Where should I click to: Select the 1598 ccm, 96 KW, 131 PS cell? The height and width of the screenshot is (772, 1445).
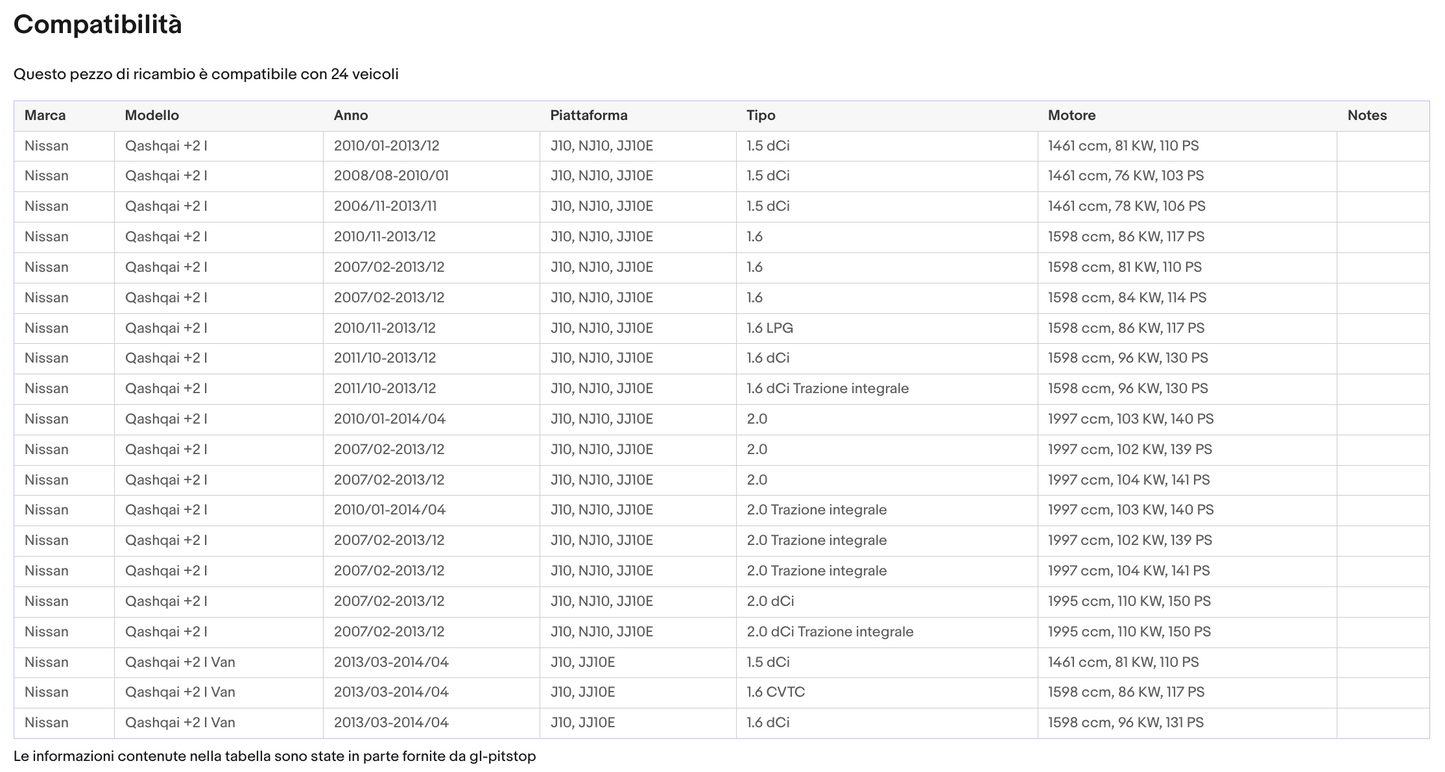coord(1126,722)
